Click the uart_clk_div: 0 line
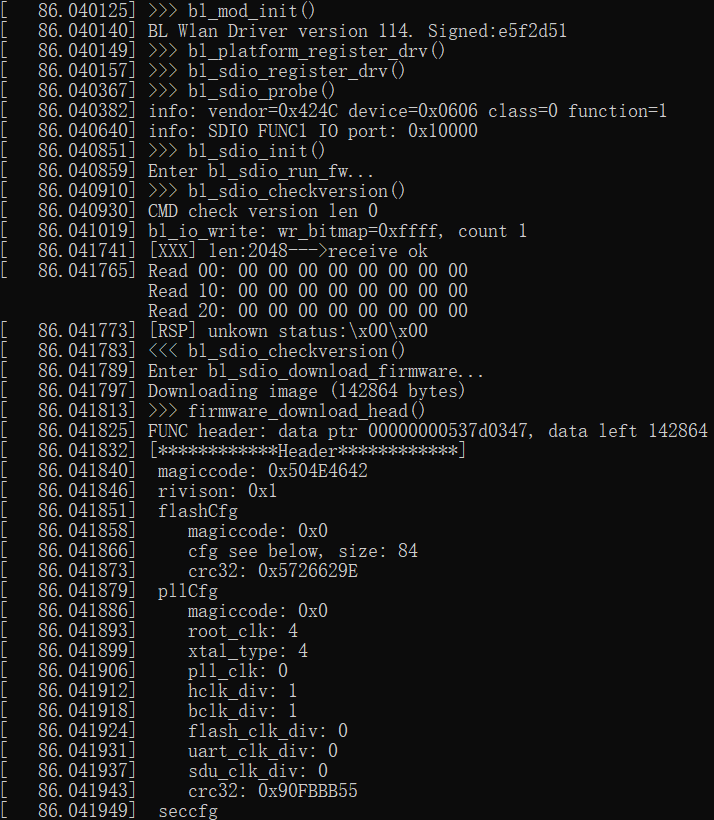Image resolution: width=714 pixels, height=820 pixels. tap(262, 751)
